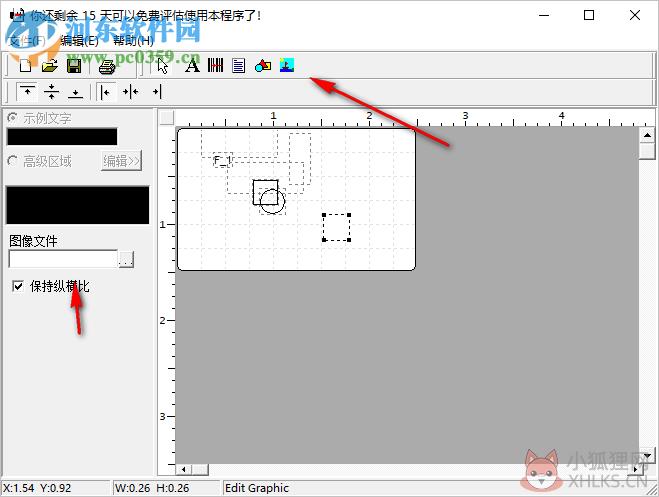Select the arrow pointer tool
Screen dimensions: 659x497
click(163, 66)
